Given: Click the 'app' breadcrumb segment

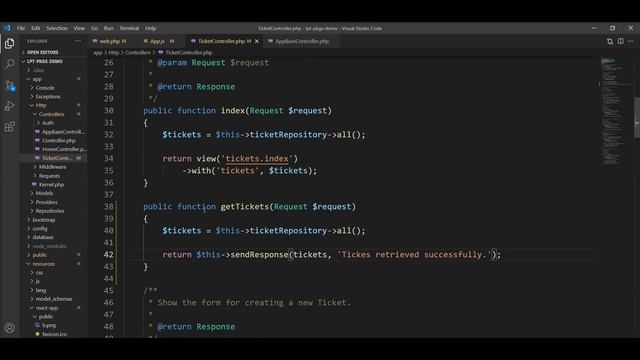Looking at the screenshot, I should point(98,53).
